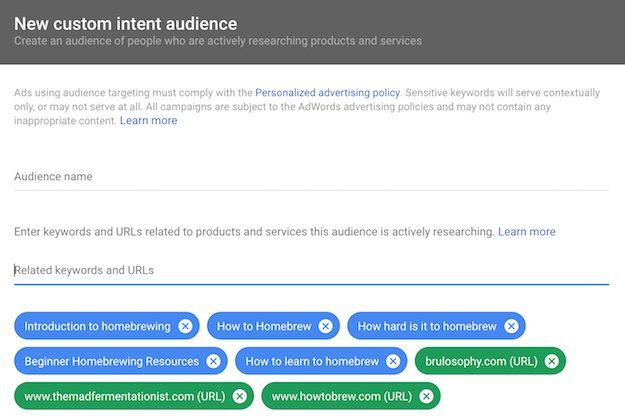Open Learn more beside keywords instructions

(x=526, y=231)
